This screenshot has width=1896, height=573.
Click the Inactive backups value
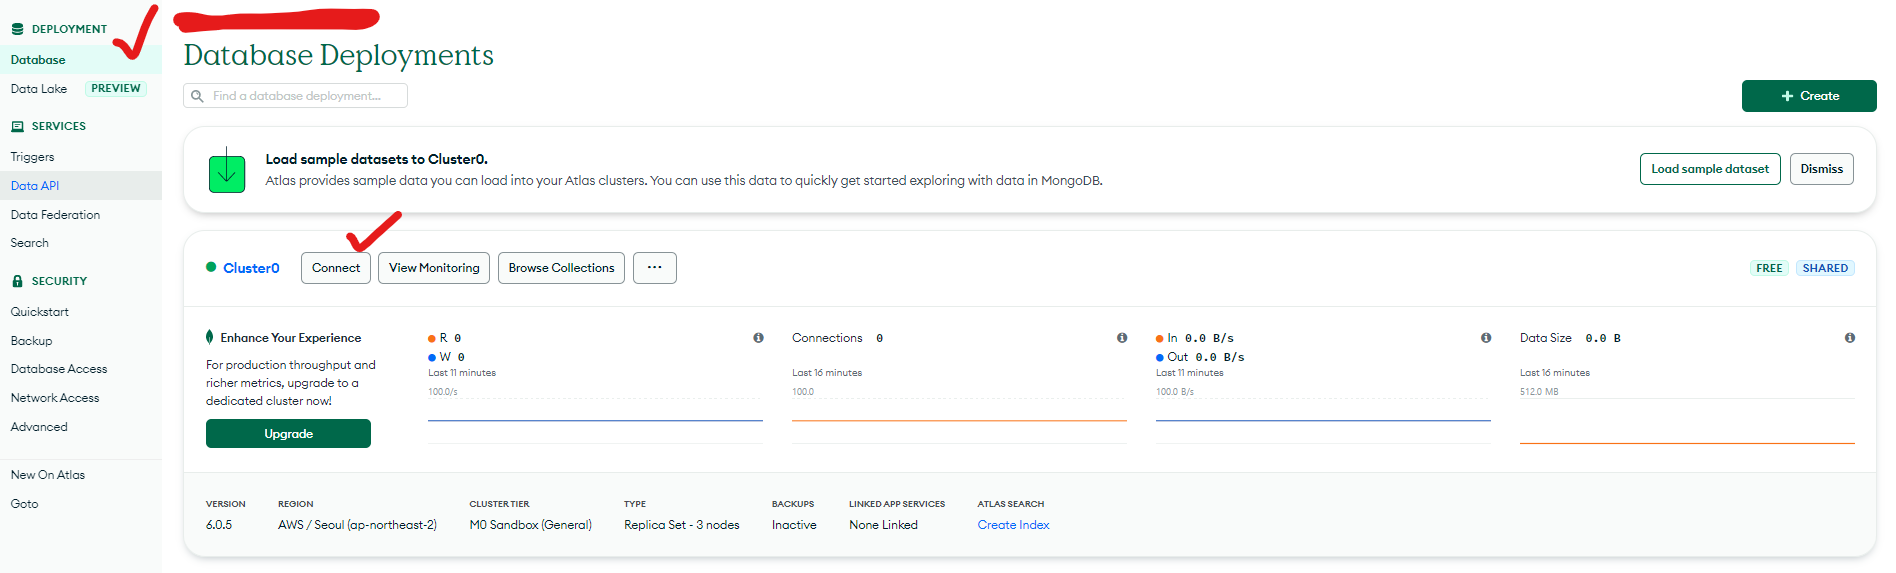click(x=794, y=525)
